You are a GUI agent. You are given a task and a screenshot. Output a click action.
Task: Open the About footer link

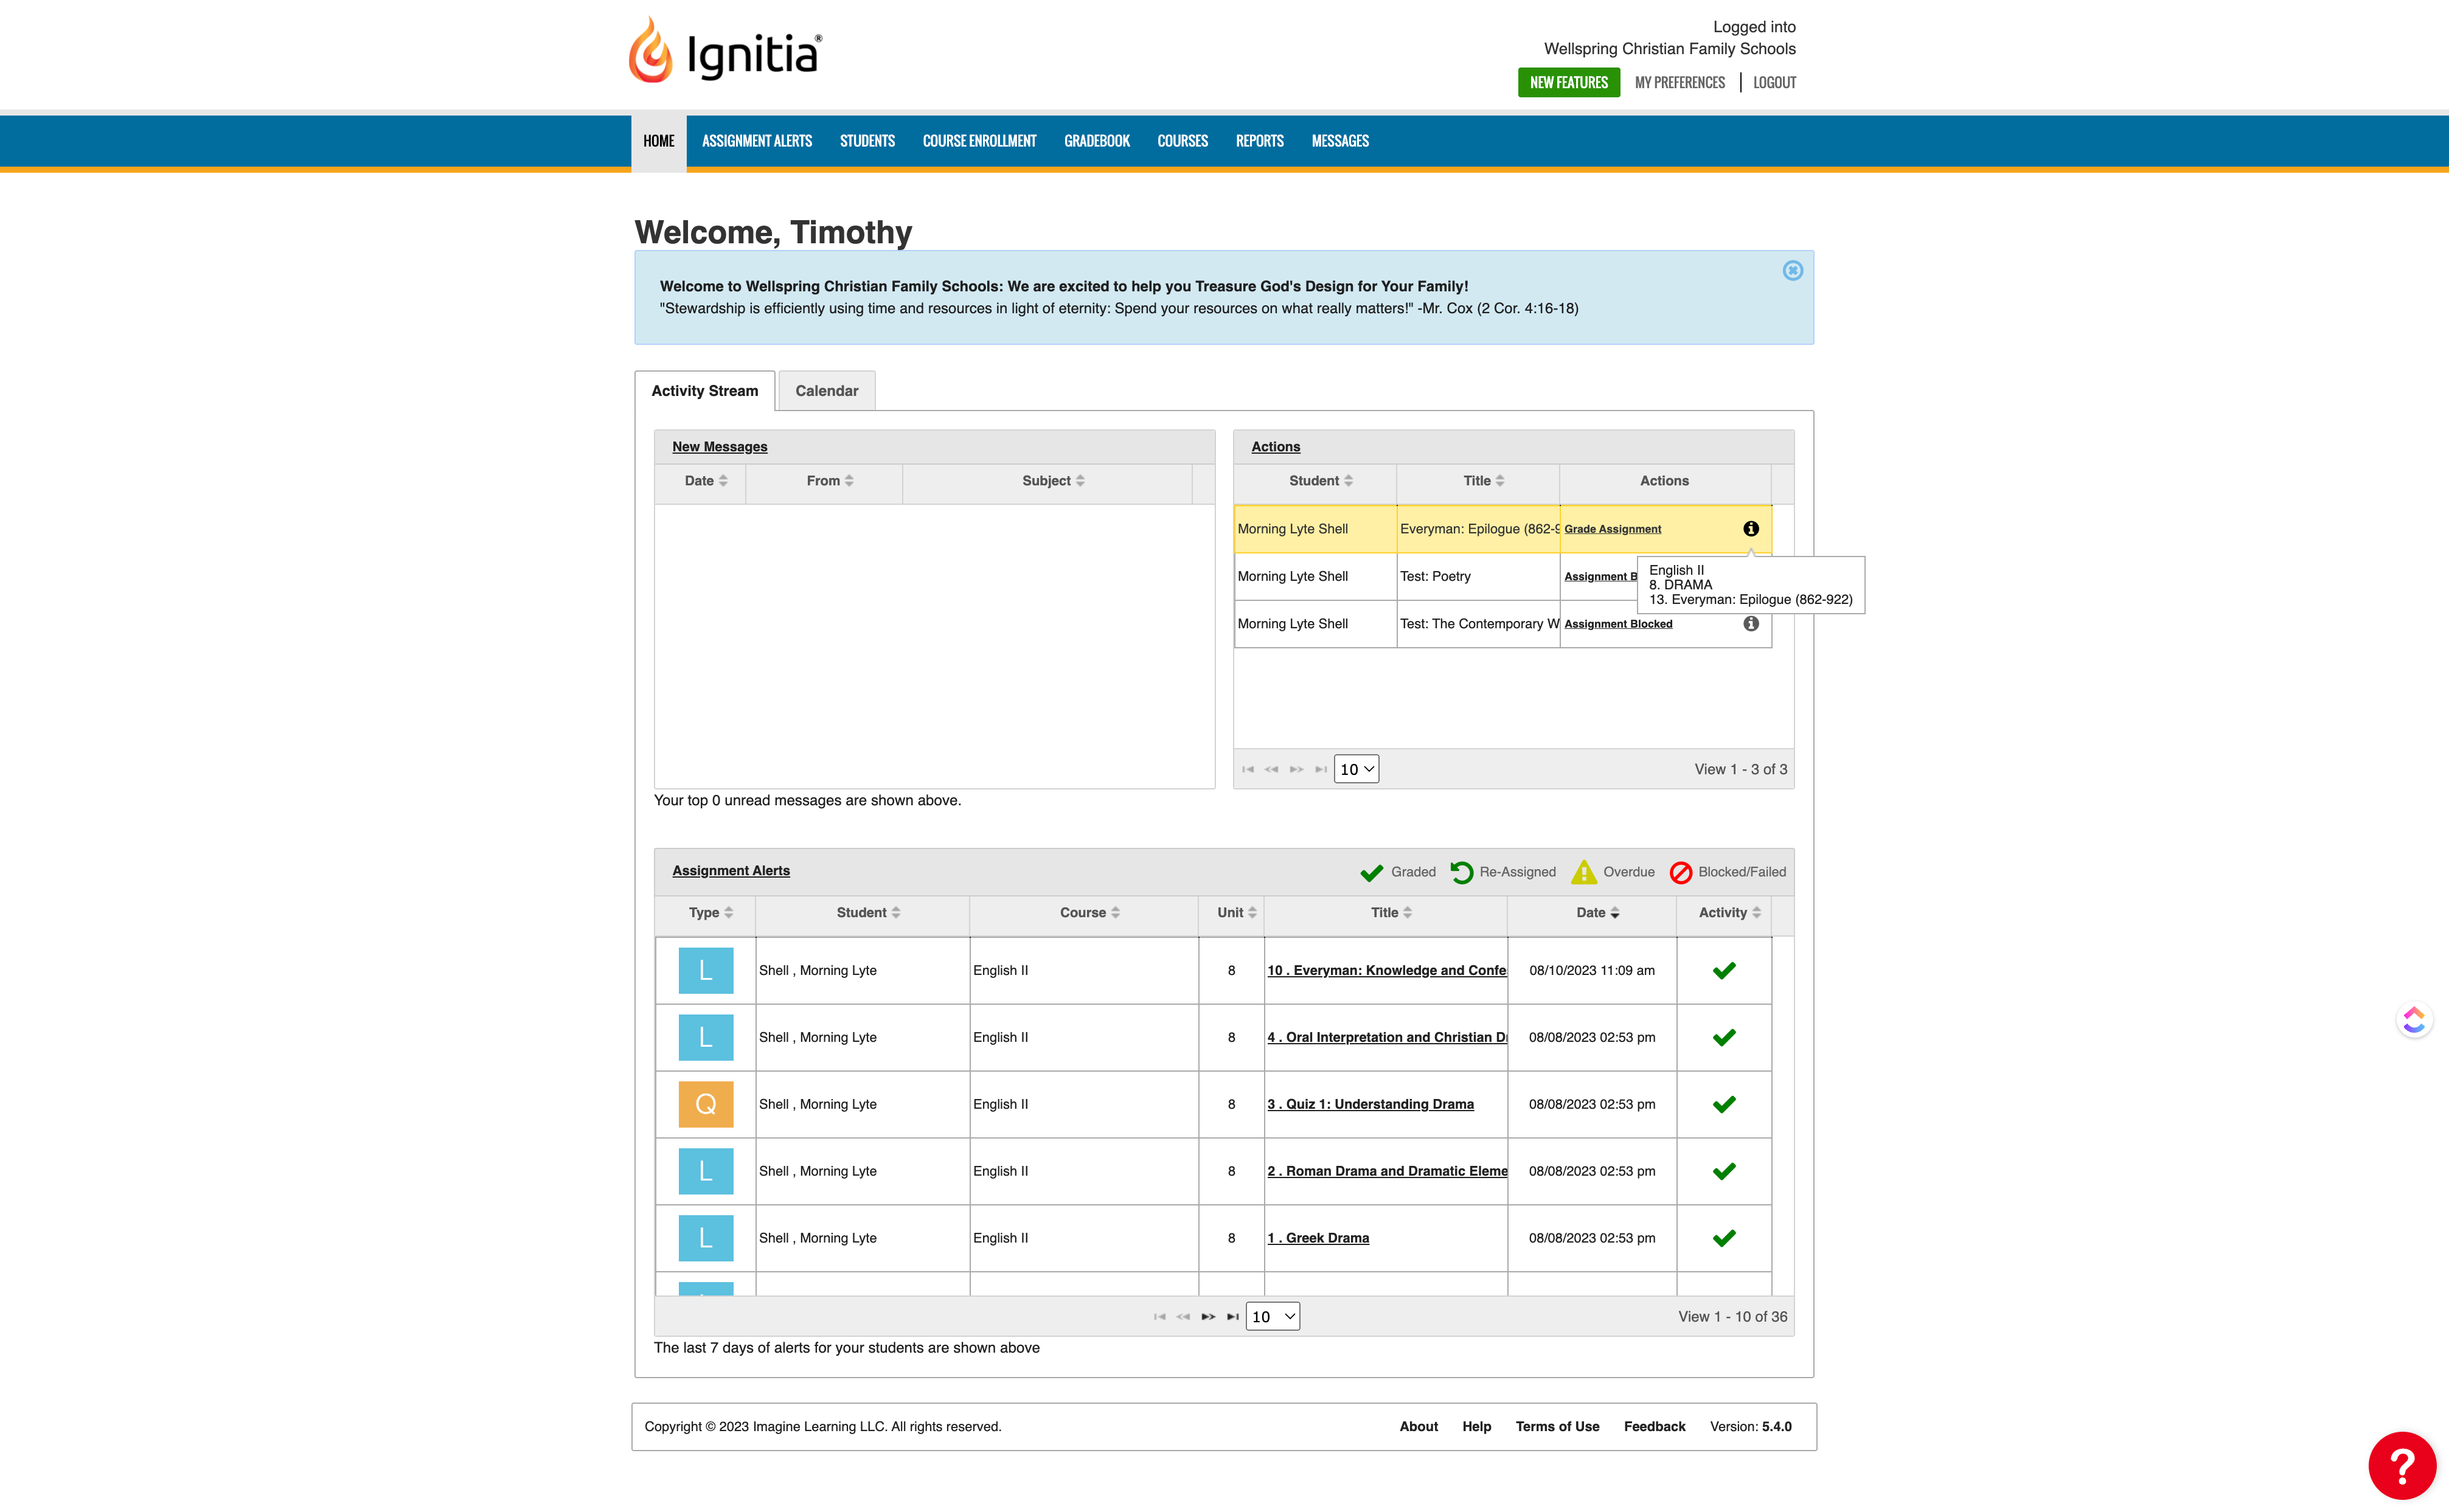(x=1418, y=1427)
